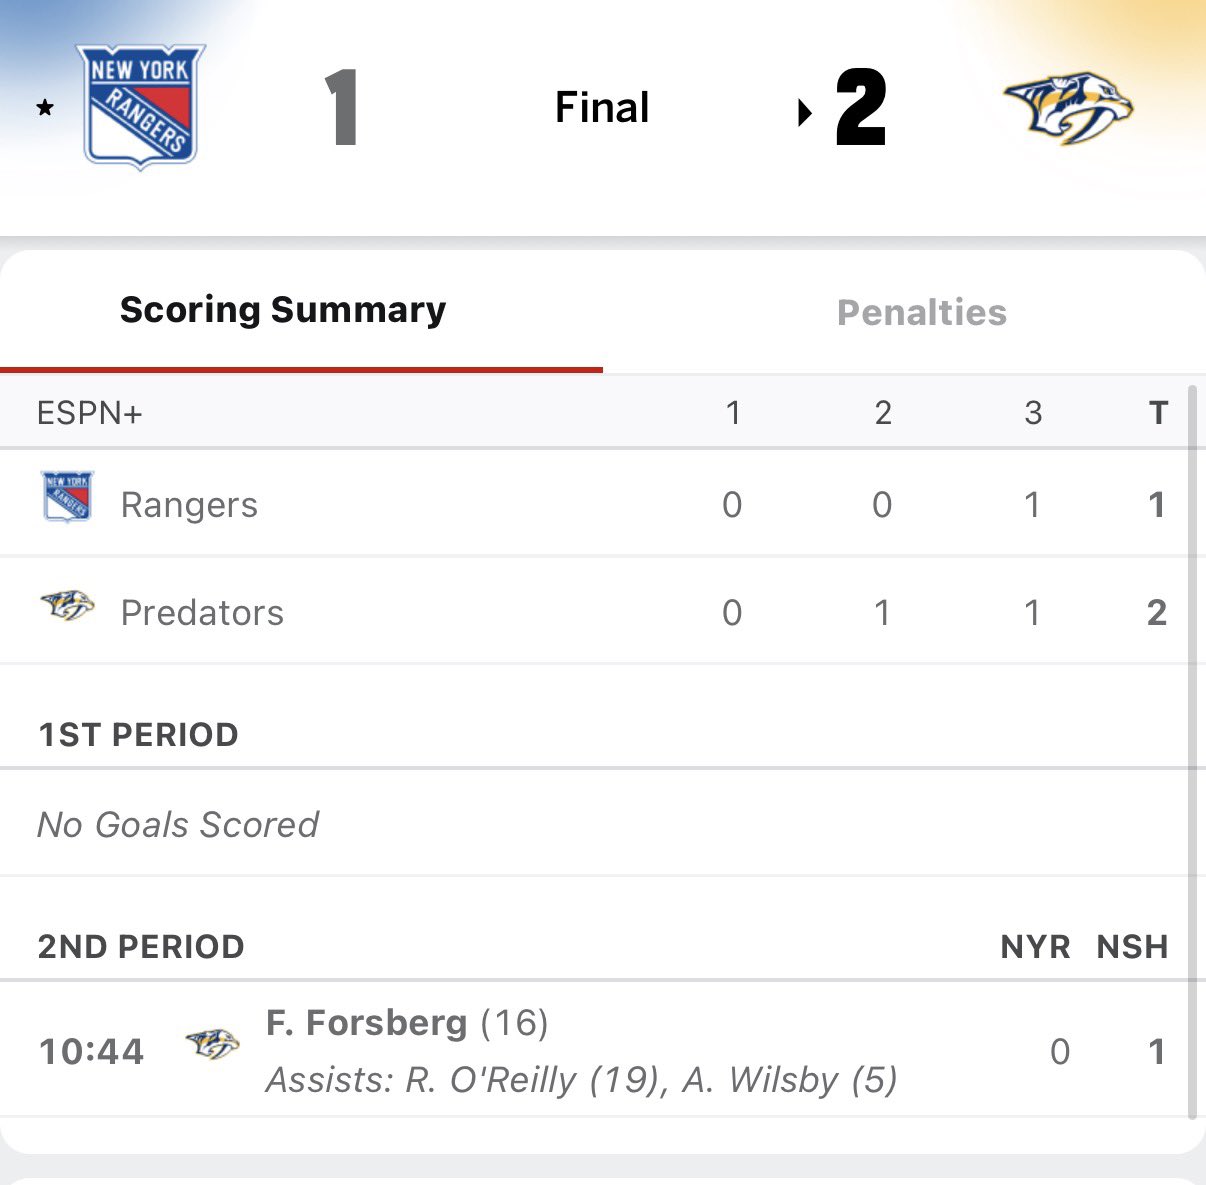Tap the Nashville Predators header logo
Screen dimensions: 1206x1185
tap(1067, 107)
